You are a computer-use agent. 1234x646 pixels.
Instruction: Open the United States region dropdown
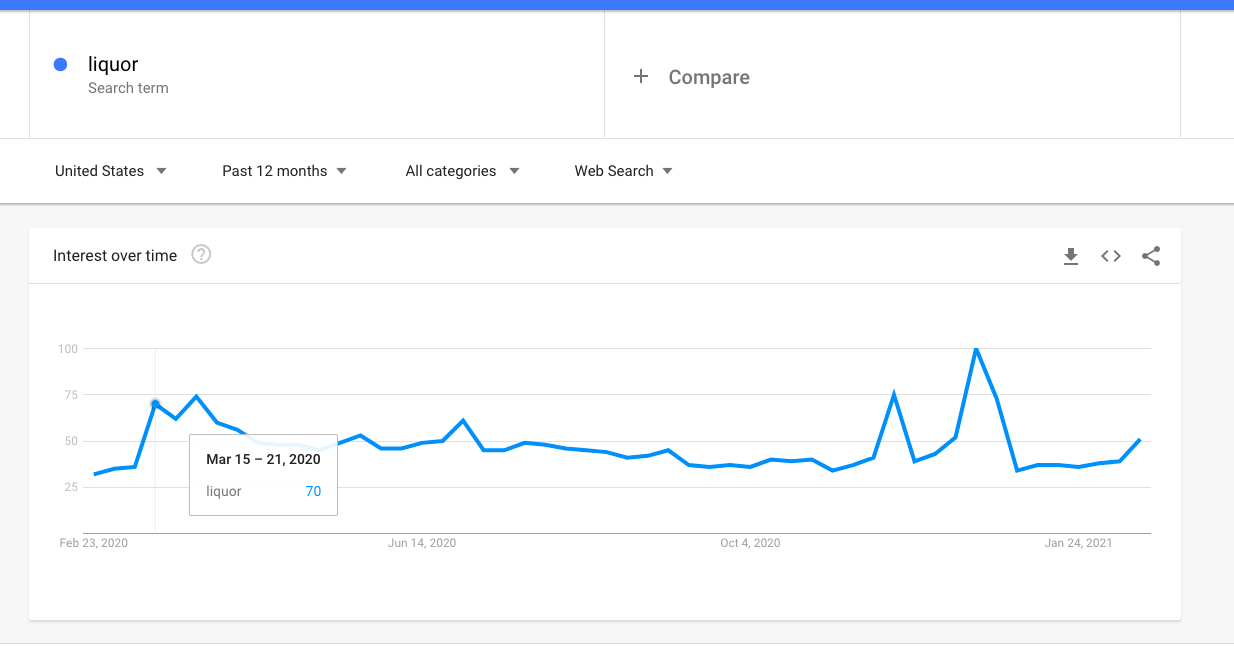pyautogui.click(x=110, y=171)
